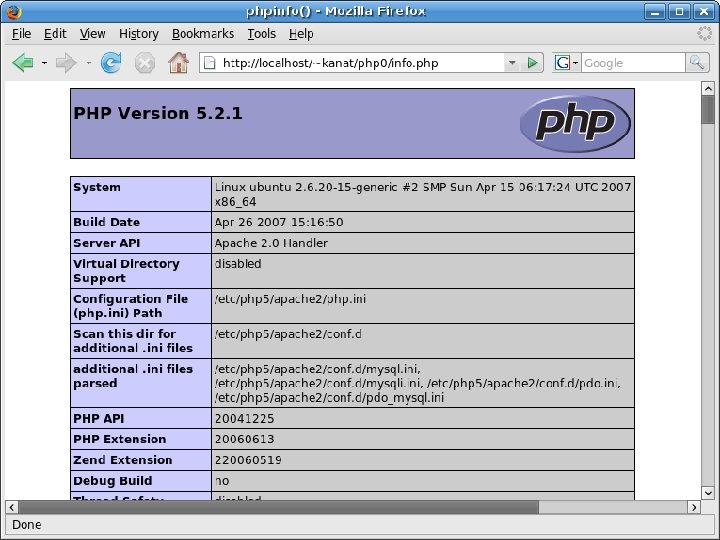Viewport: 720px width, 540px height.
Task: Click the vertical scrollbar up arrow
Action: click(x=708, y=88)
